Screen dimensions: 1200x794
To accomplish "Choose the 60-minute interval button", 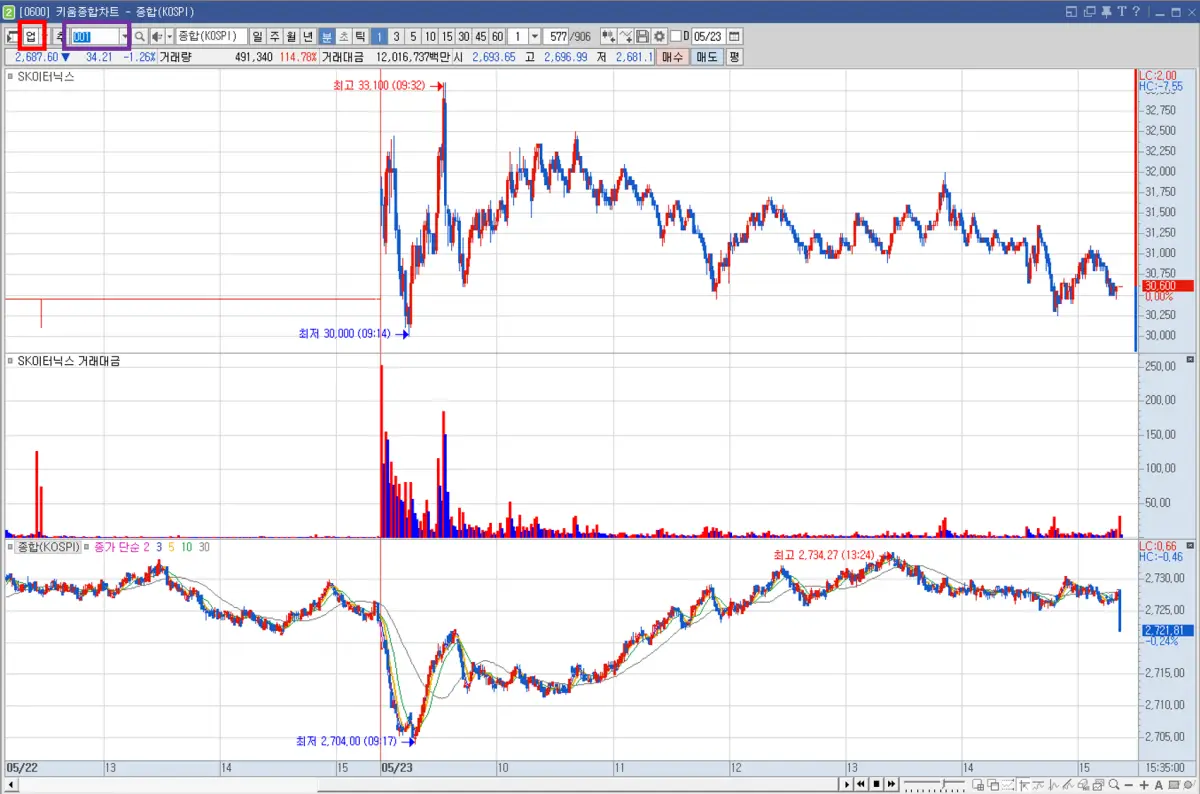I will (x=498, y=36).
